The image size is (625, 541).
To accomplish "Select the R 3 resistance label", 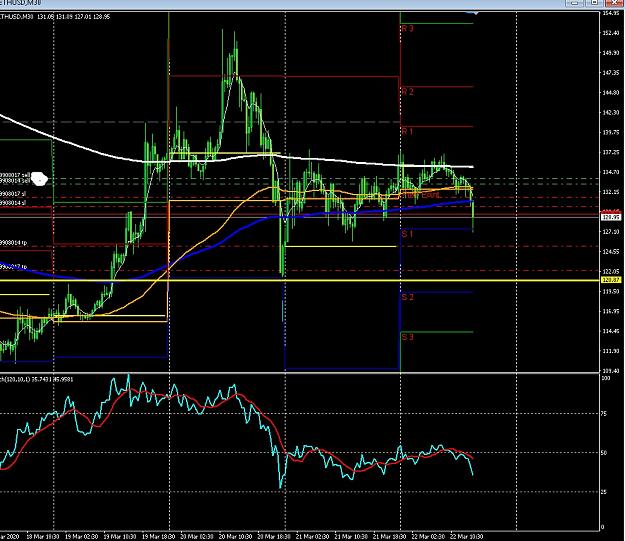I will (x=407, y=29).
